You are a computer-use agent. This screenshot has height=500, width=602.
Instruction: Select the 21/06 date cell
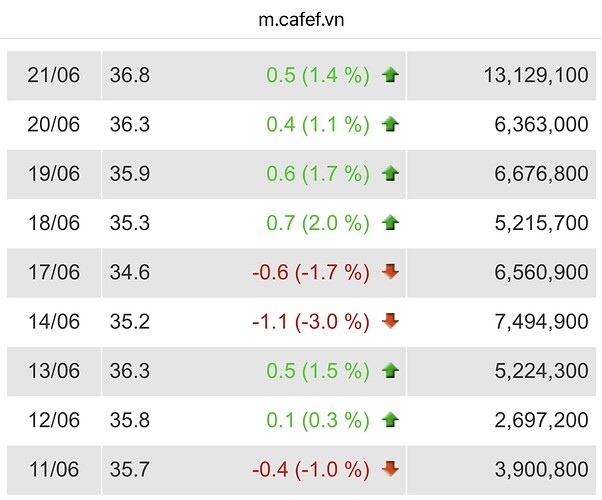point(54,75)
